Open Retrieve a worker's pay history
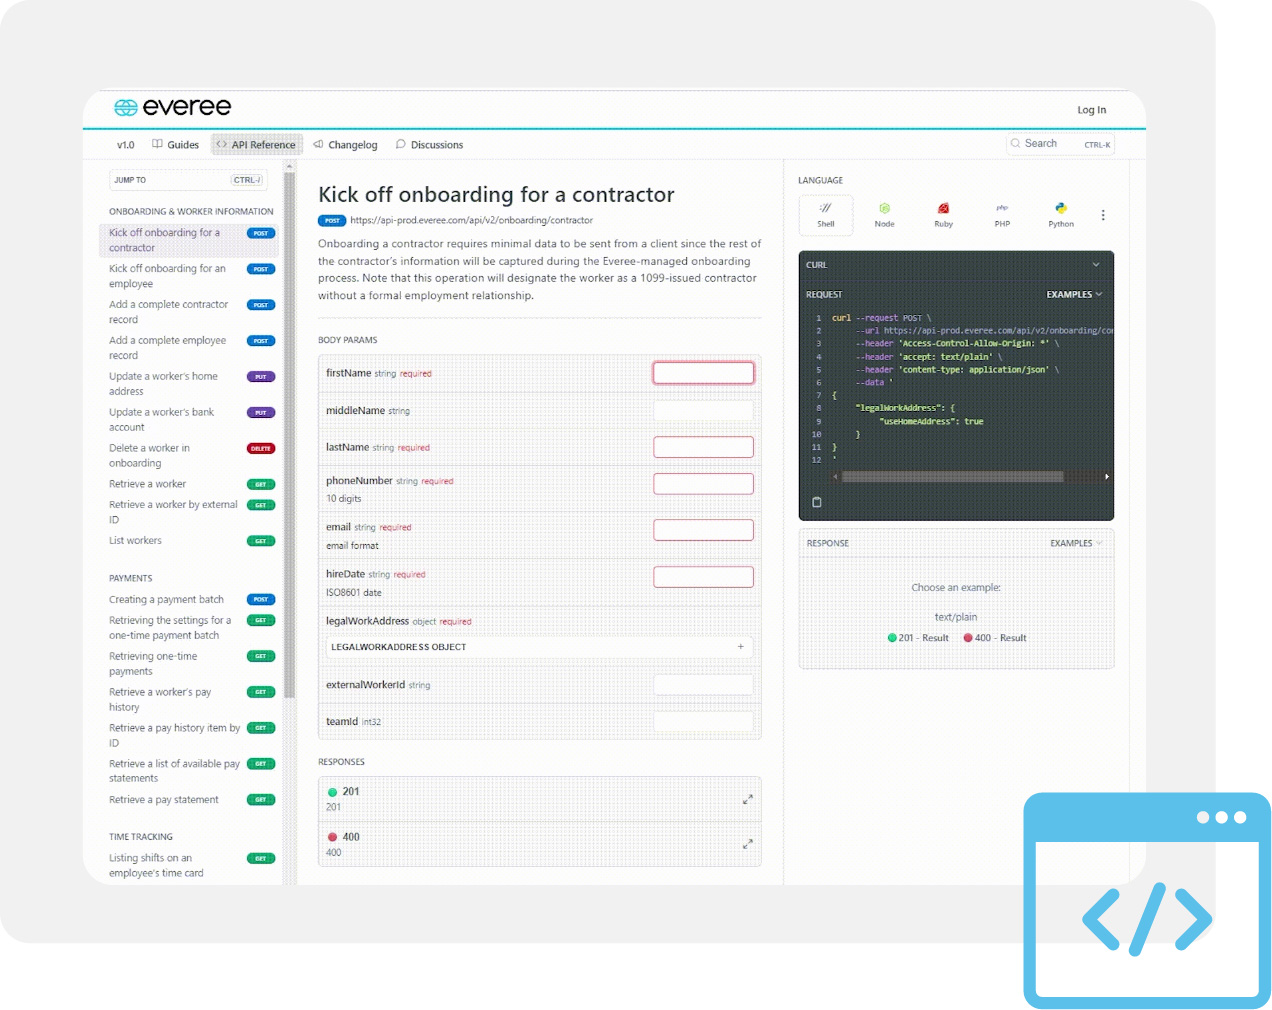 coord(190,700)
